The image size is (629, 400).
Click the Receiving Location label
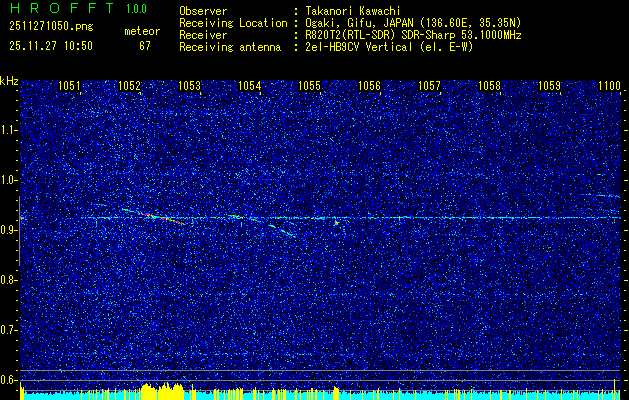click(x=233, y=23)
